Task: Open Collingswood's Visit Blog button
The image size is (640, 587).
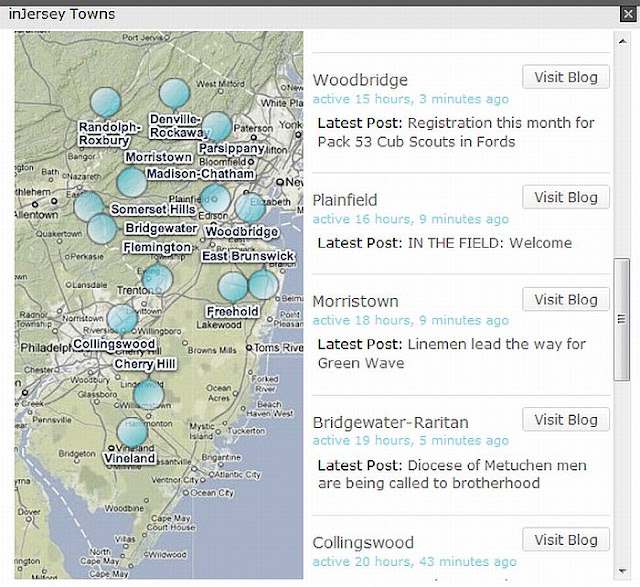Action: click(566, 540)
